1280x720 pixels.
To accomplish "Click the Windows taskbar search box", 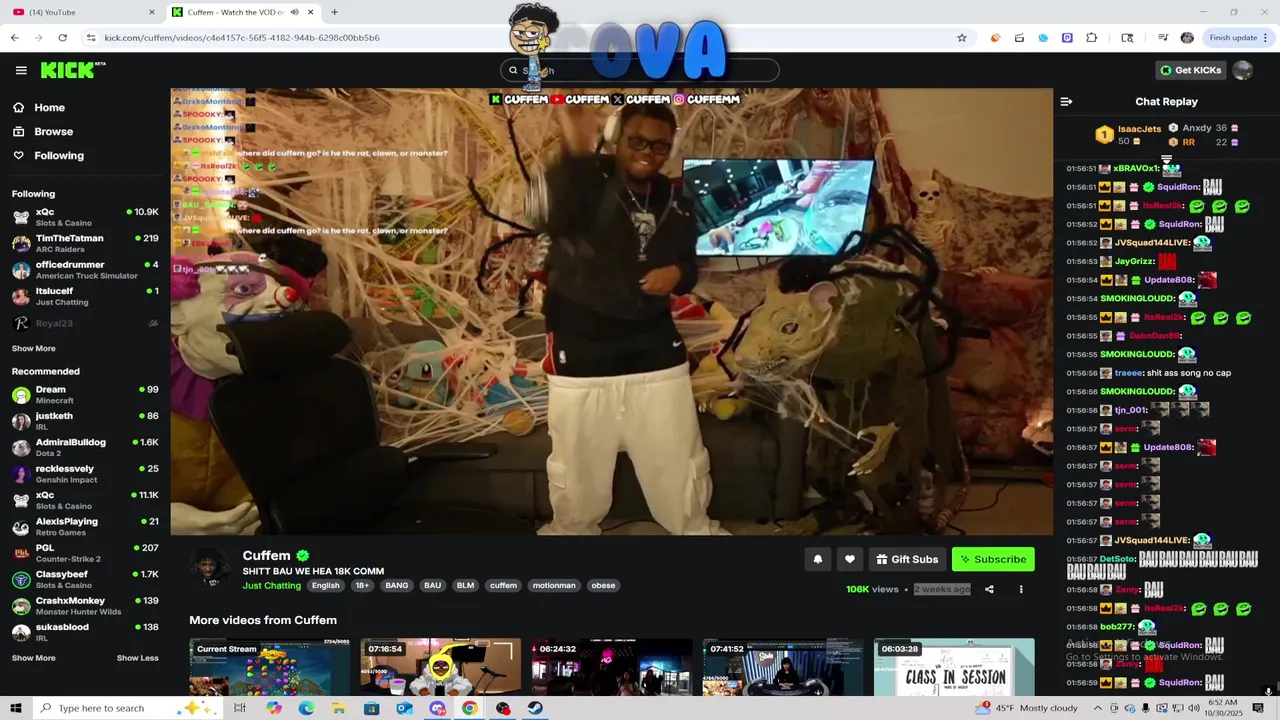I will tap(128, 708).
